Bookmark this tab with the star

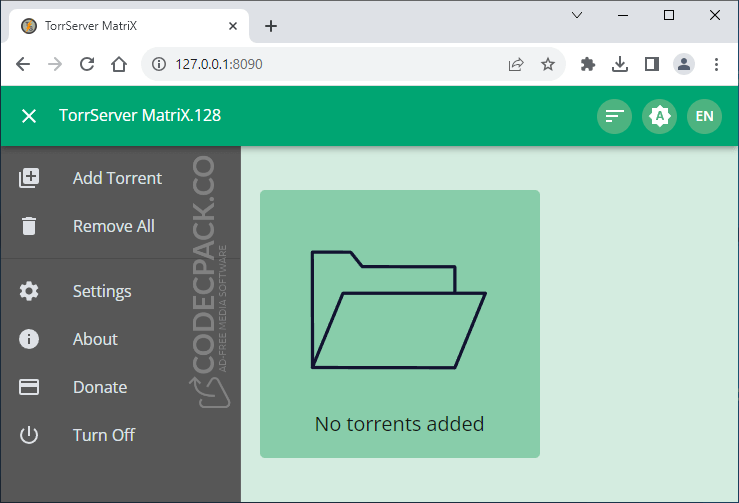pos(548,64)
